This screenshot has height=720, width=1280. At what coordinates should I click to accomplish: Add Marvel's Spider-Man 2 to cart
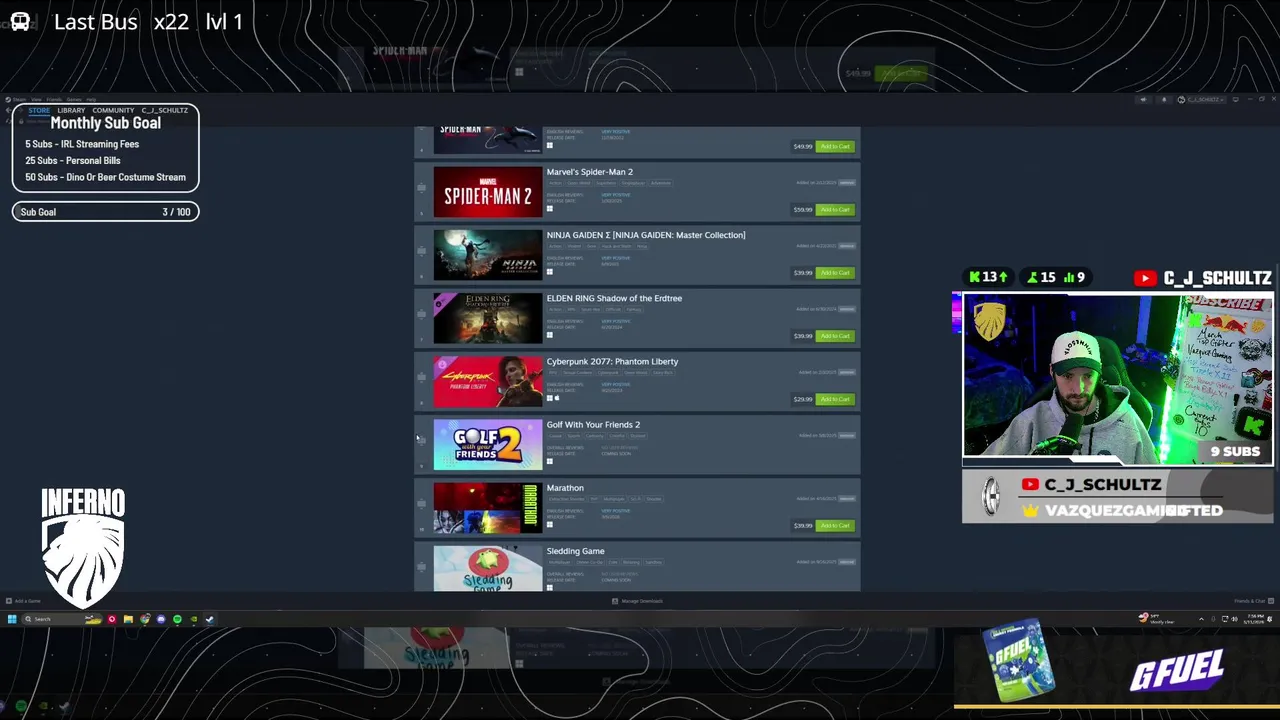coord(834,210)
